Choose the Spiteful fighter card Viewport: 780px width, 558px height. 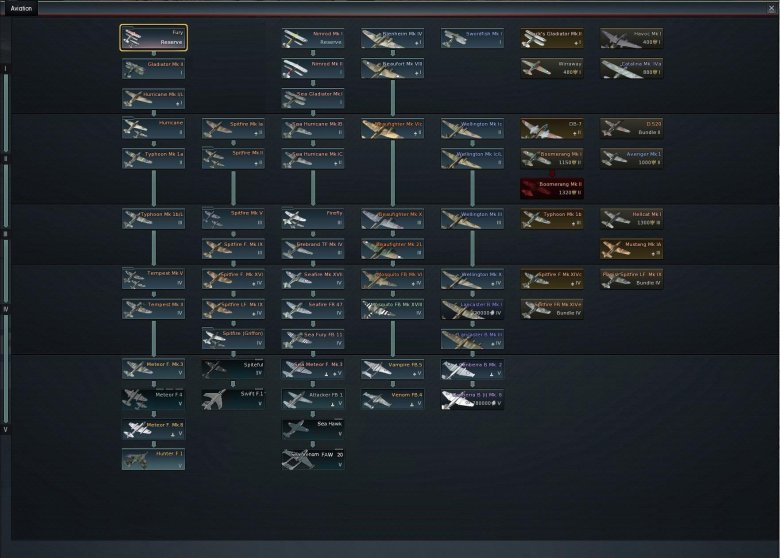point(233,369)
